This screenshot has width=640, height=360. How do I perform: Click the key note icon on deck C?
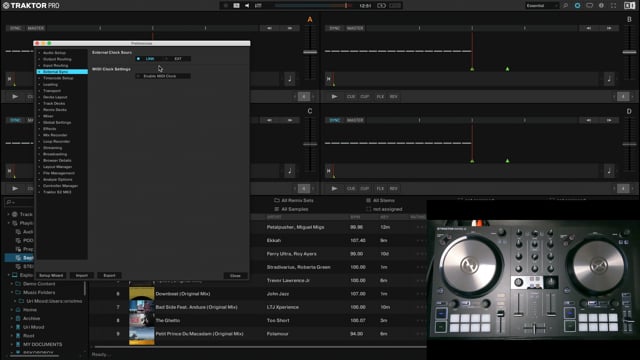[289, 171]
